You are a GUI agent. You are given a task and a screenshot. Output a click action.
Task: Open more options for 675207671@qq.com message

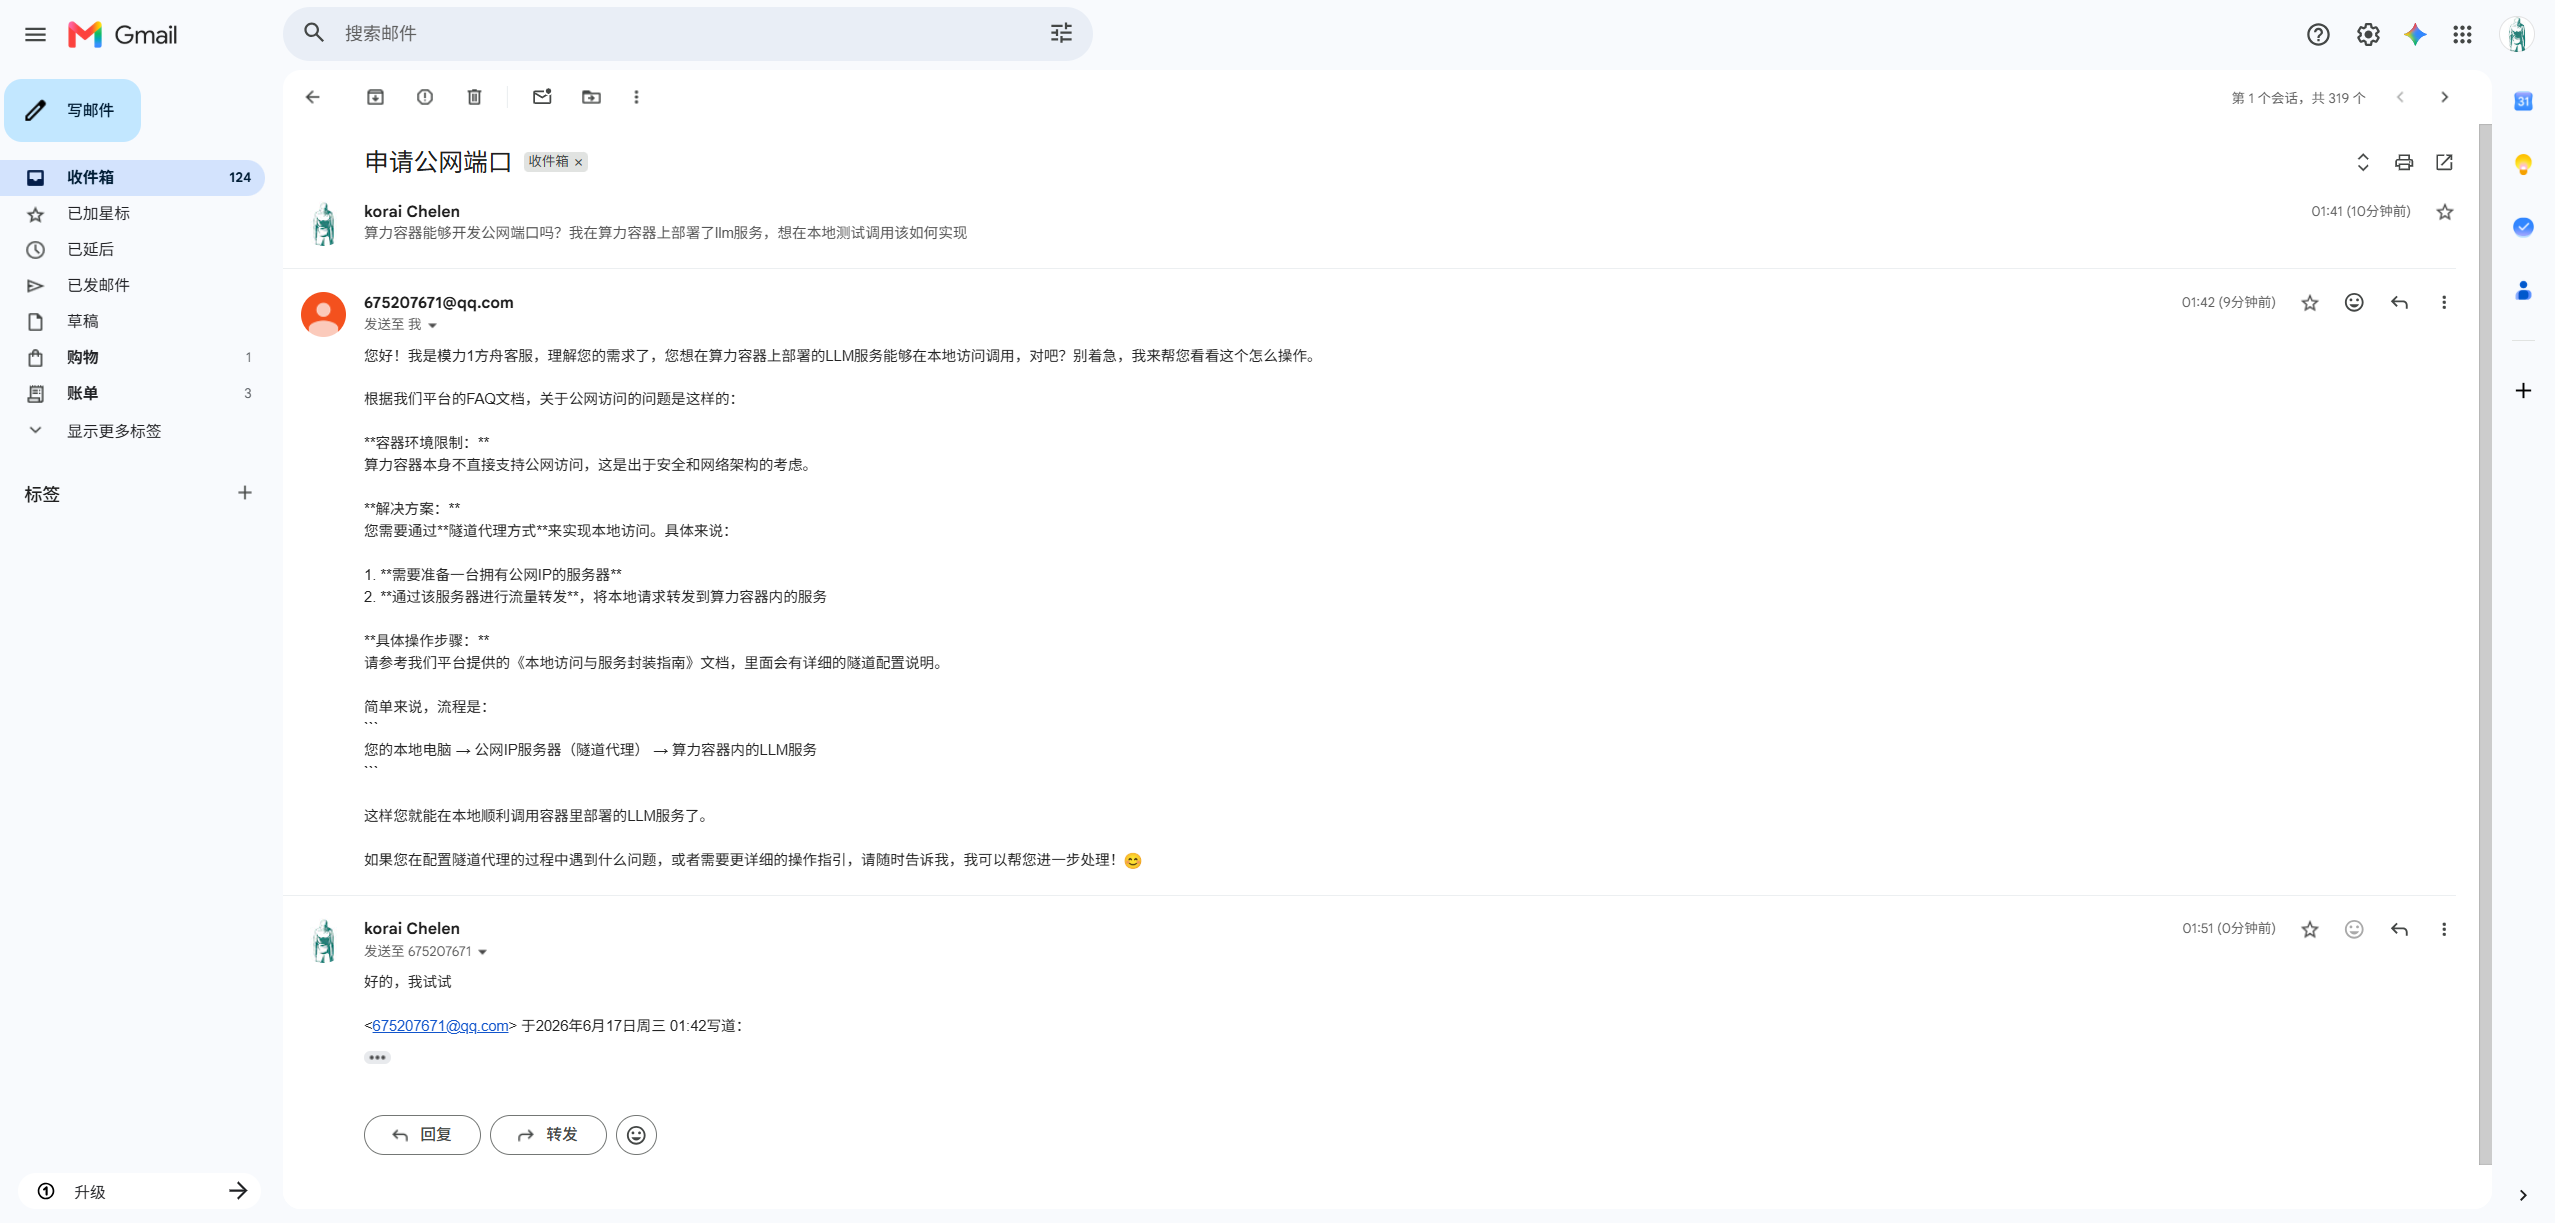click(2444, 303)
